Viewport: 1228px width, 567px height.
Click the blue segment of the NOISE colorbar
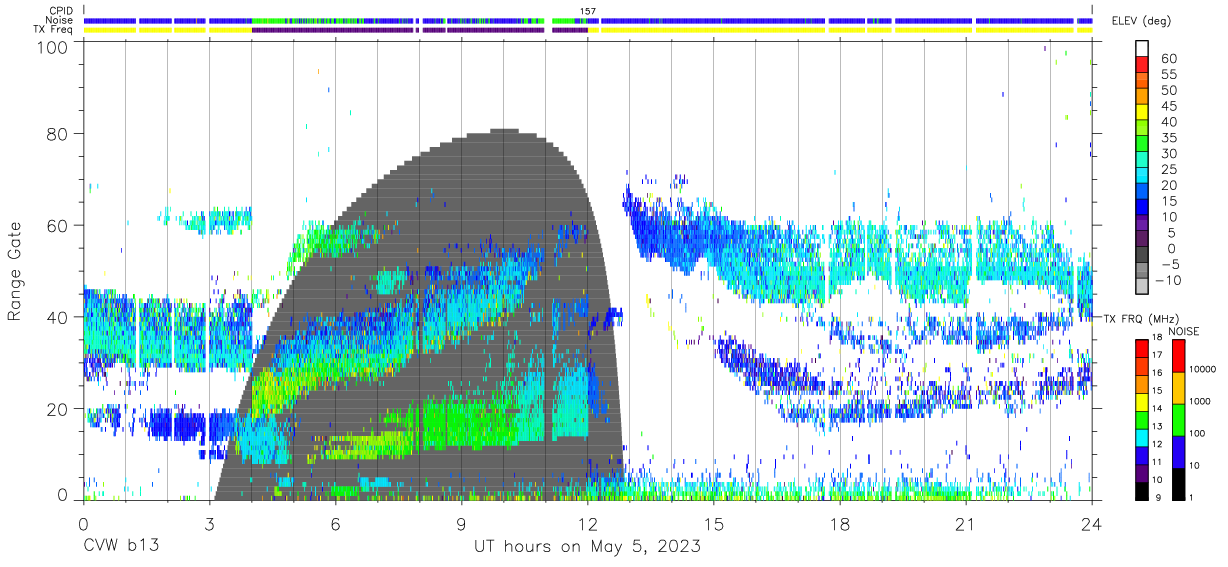(1178, 452)
